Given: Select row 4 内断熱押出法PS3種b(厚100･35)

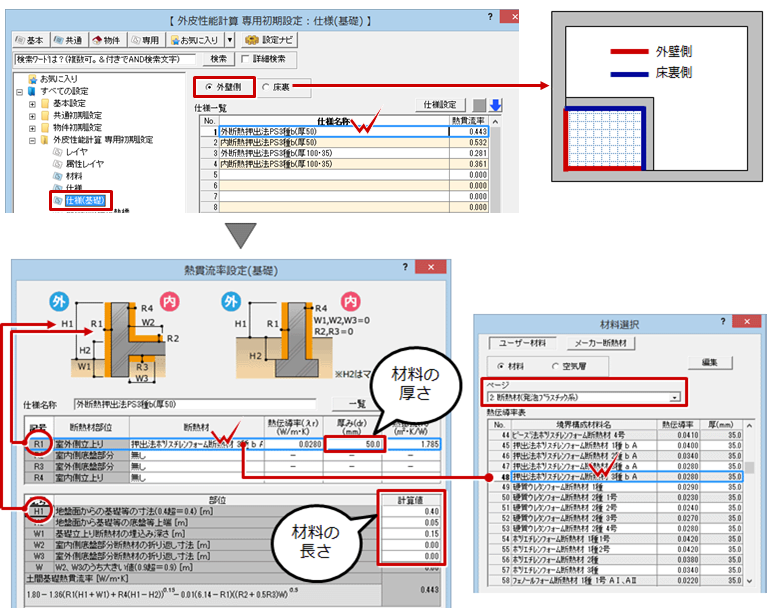Looking at the screenshot, I should coord(344,164).
